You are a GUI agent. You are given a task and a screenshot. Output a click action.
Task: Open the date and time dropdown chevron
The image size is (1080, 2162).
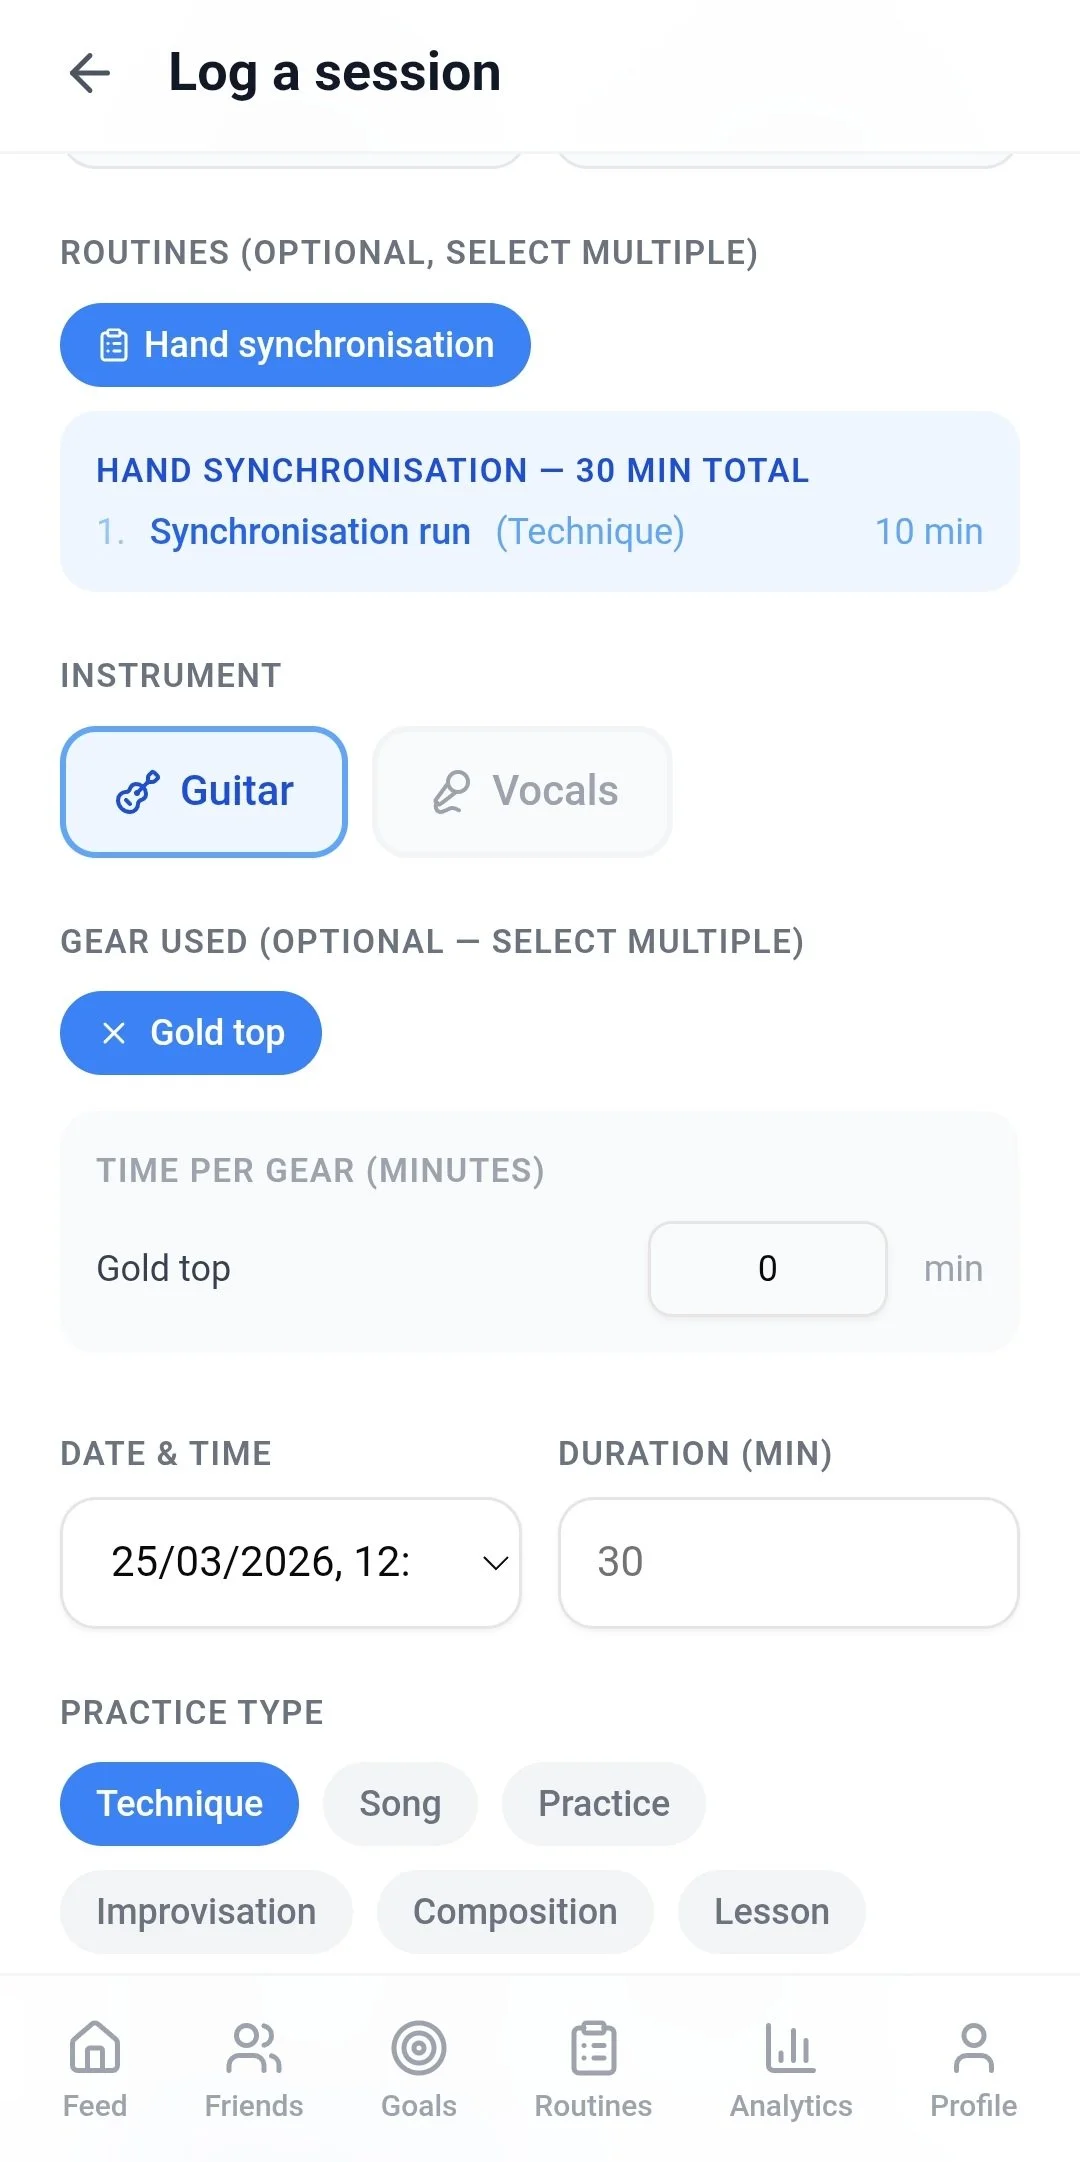tap(495, 1563)
